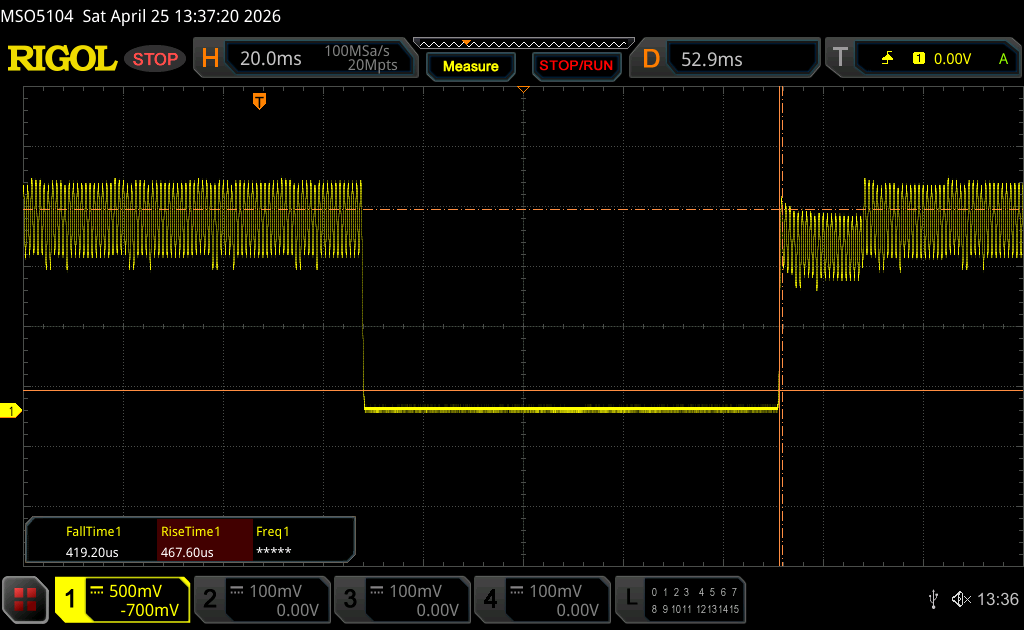Image resolution: width=1024 pixels, height=630 pixels.
Task: Open the 20.0ms timebase scale setting
Action: point(271,59)
